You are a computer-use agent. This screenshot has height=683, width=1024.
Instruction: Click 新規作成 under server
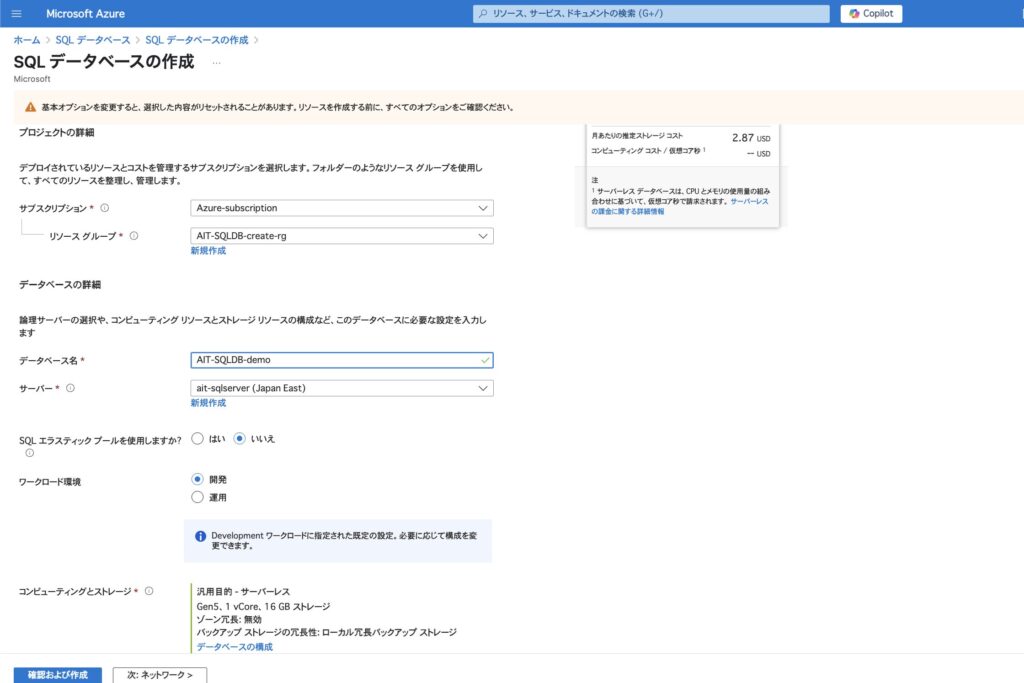tap(208, 403)
